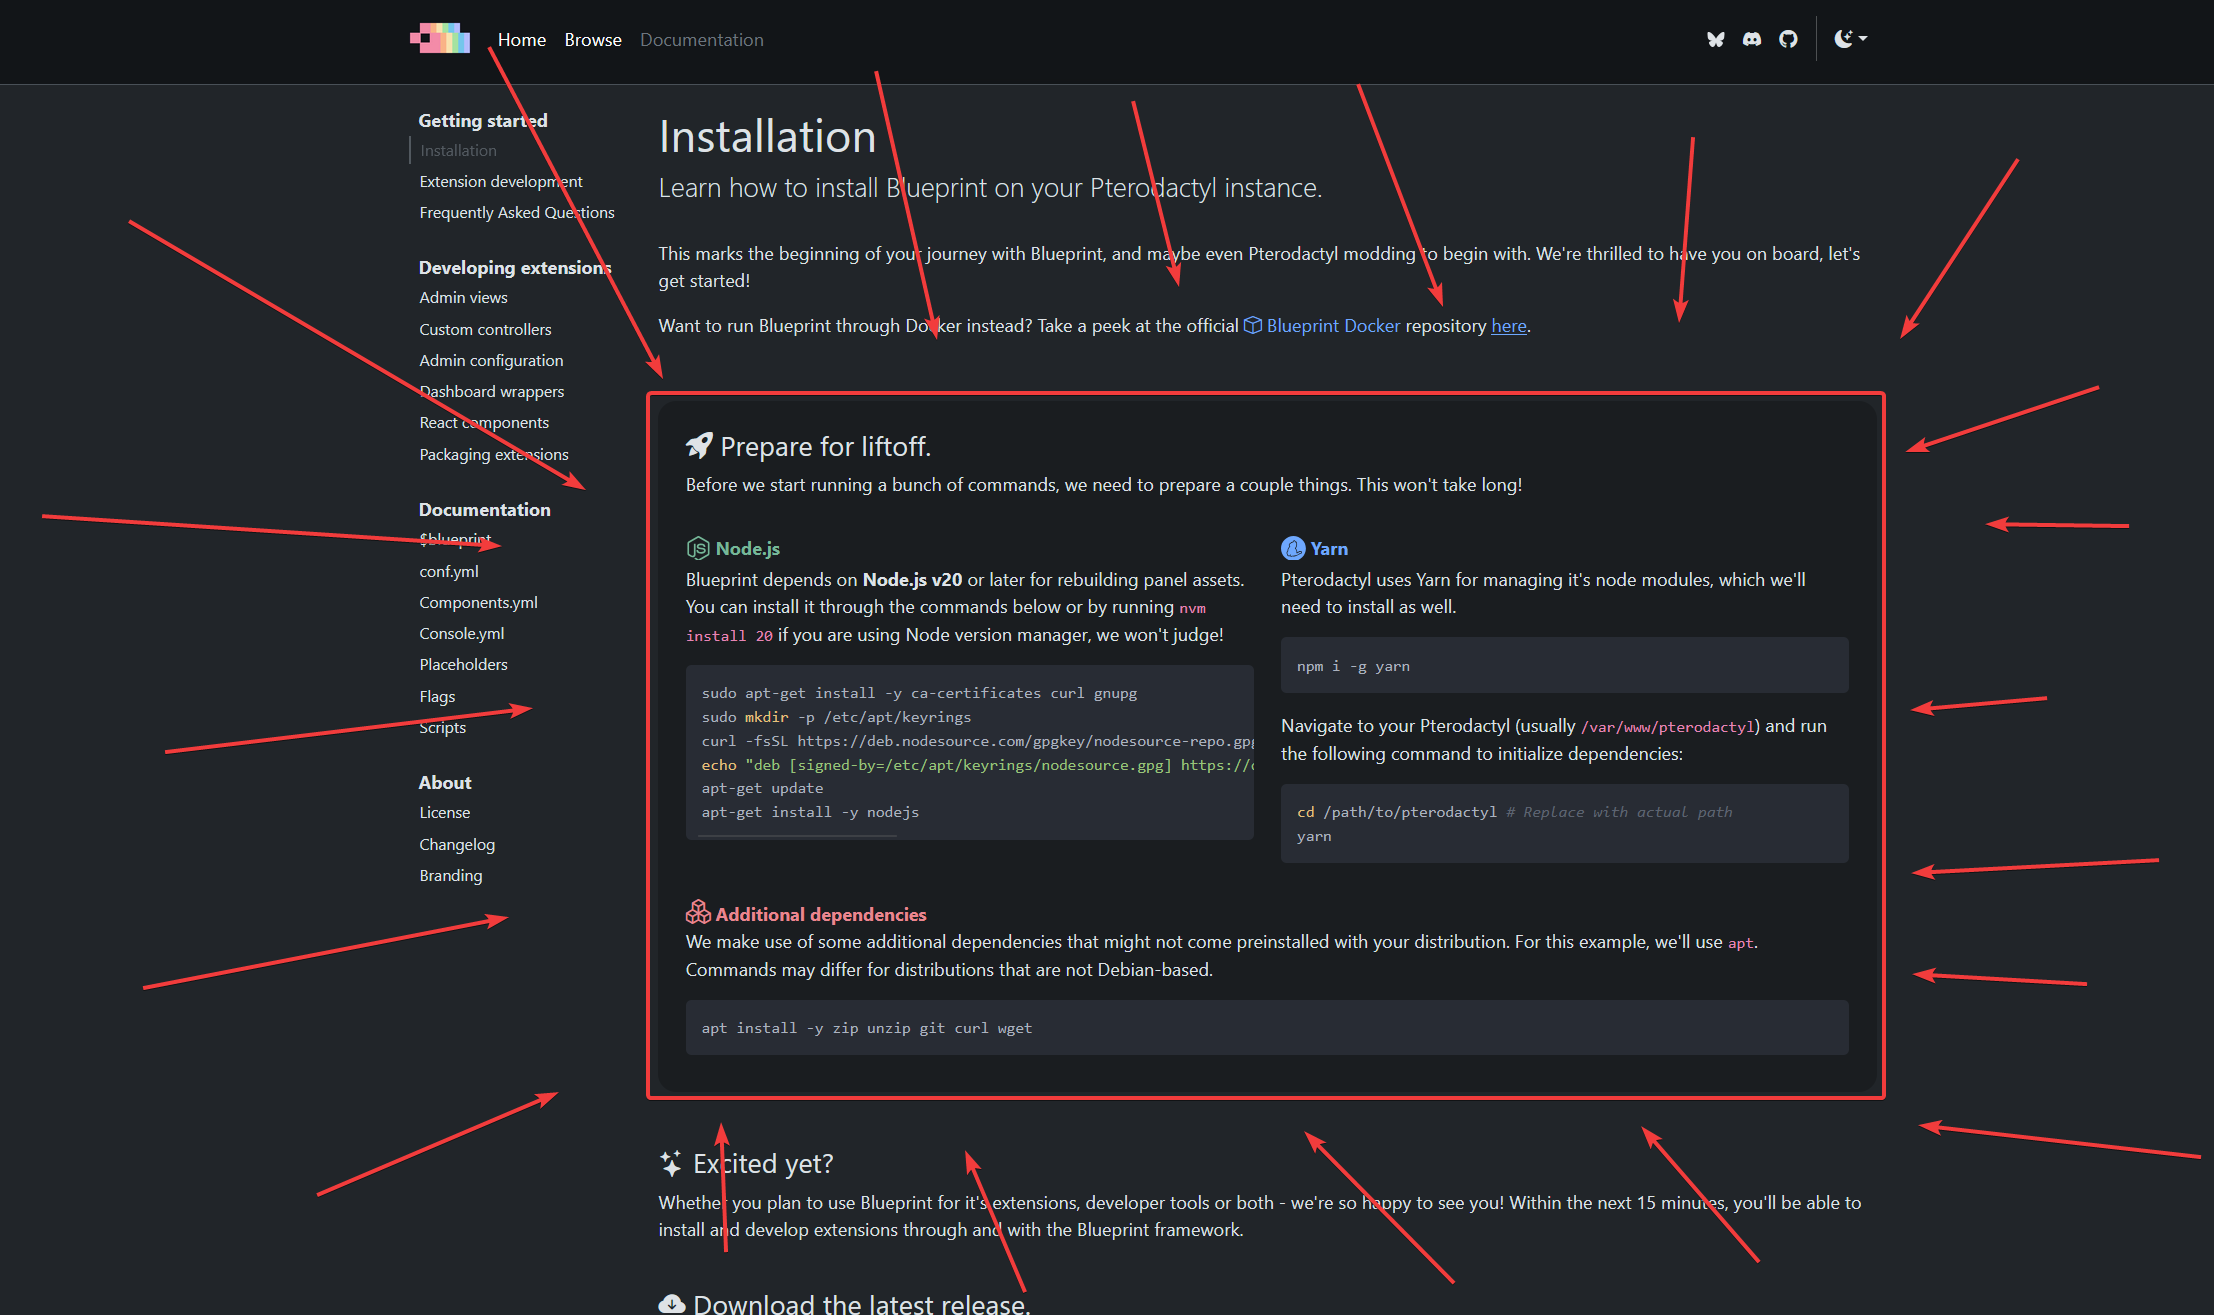Click the rocket icon beside Prepare for liftoff
The image size is (2214, 1315).
pyautogui.click(x=699, y=446)
